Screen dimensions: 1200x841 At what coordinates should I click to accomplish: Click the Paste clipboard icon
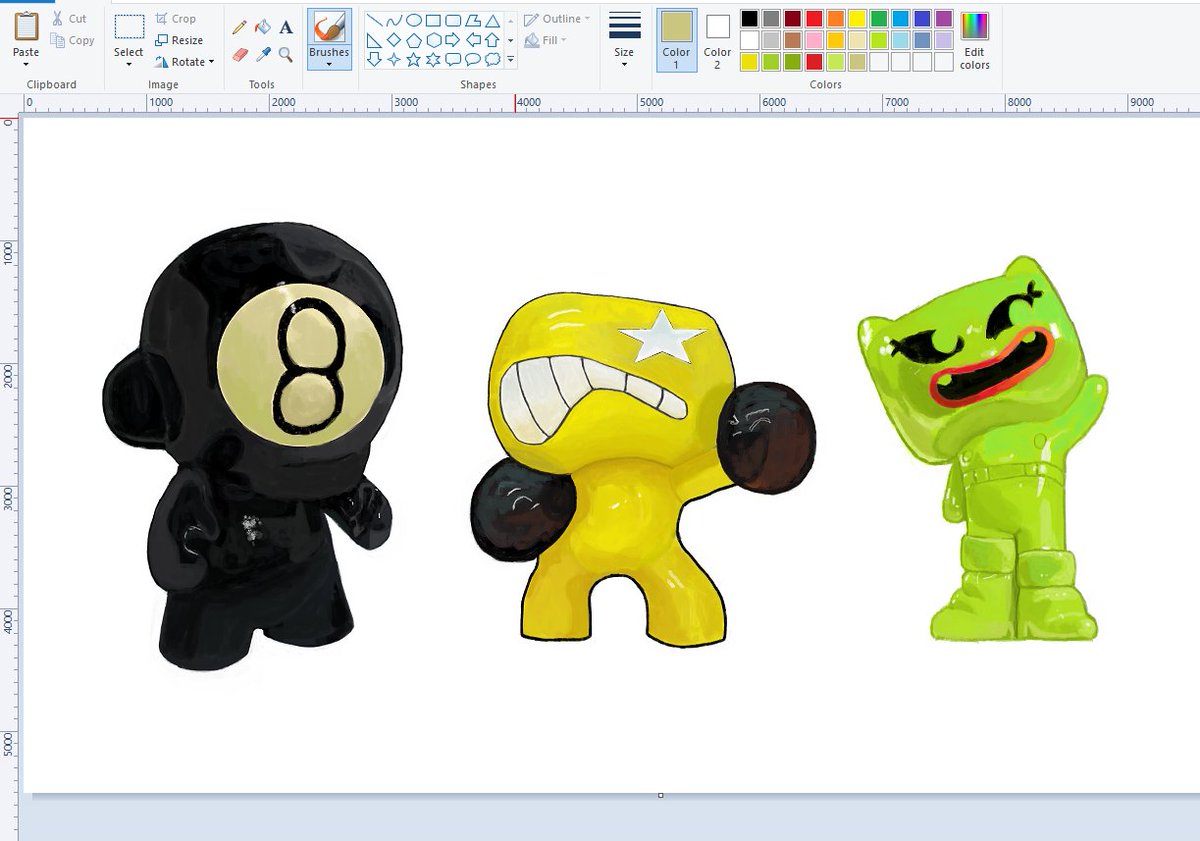(x=27, y=27)
